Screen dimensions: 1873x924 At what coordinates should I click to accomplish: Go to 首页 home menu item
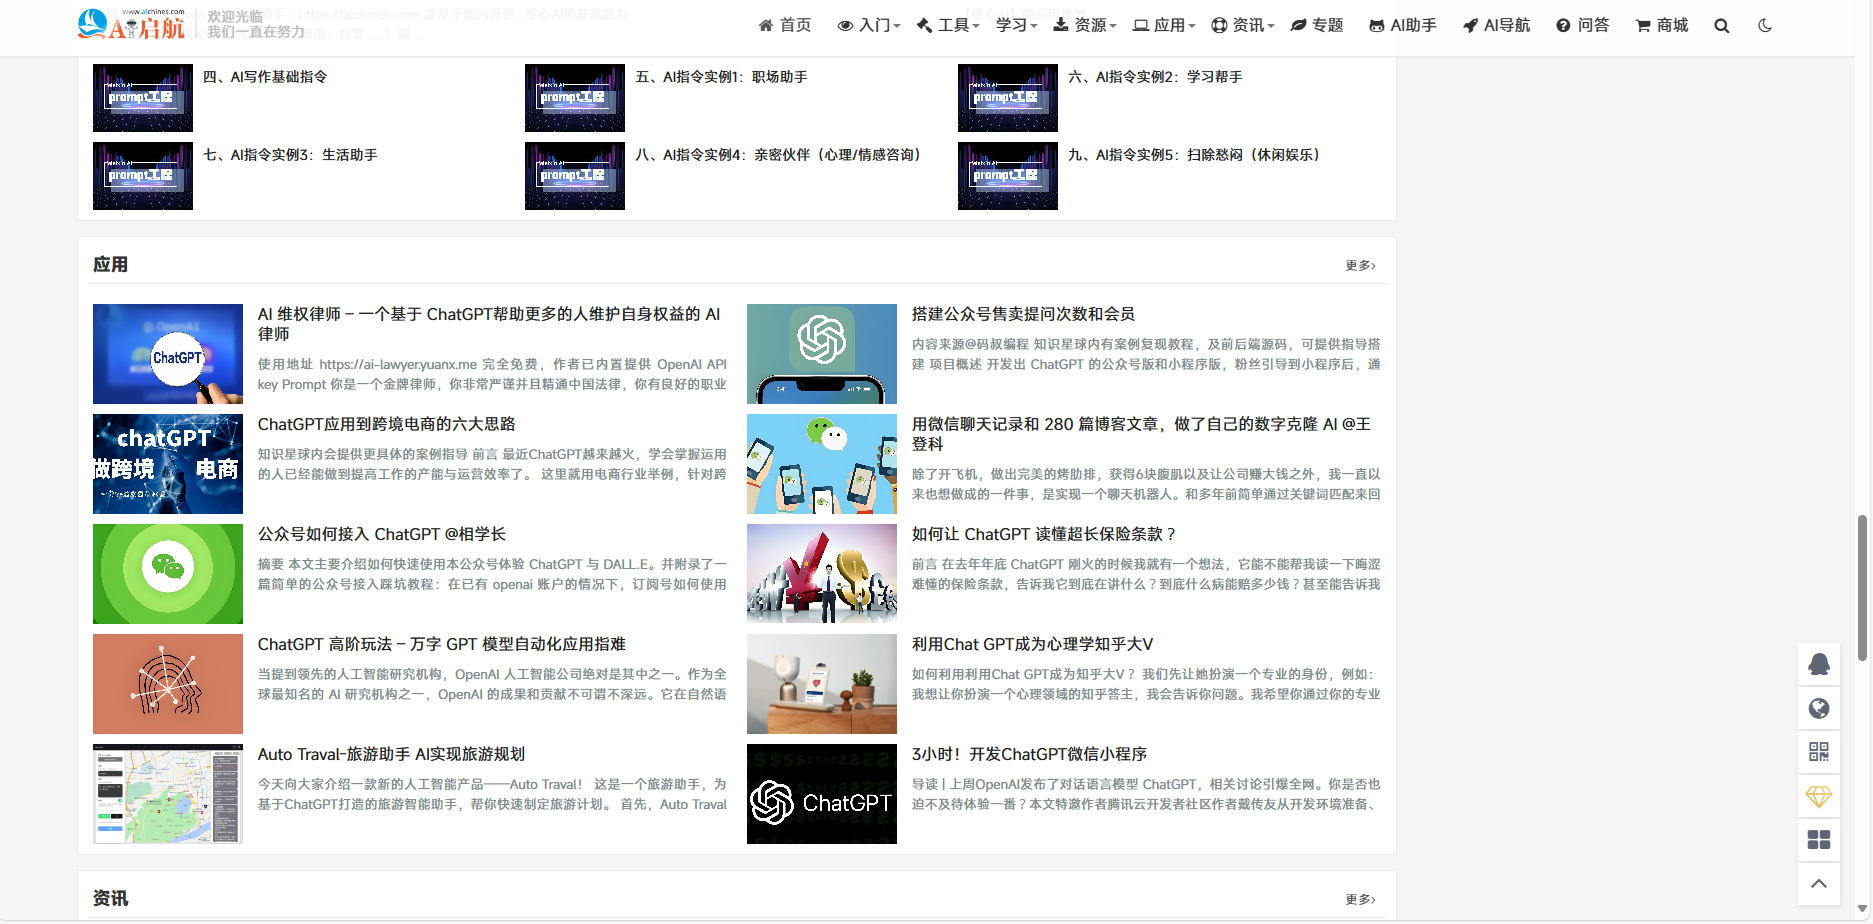[x=785, y=25]
